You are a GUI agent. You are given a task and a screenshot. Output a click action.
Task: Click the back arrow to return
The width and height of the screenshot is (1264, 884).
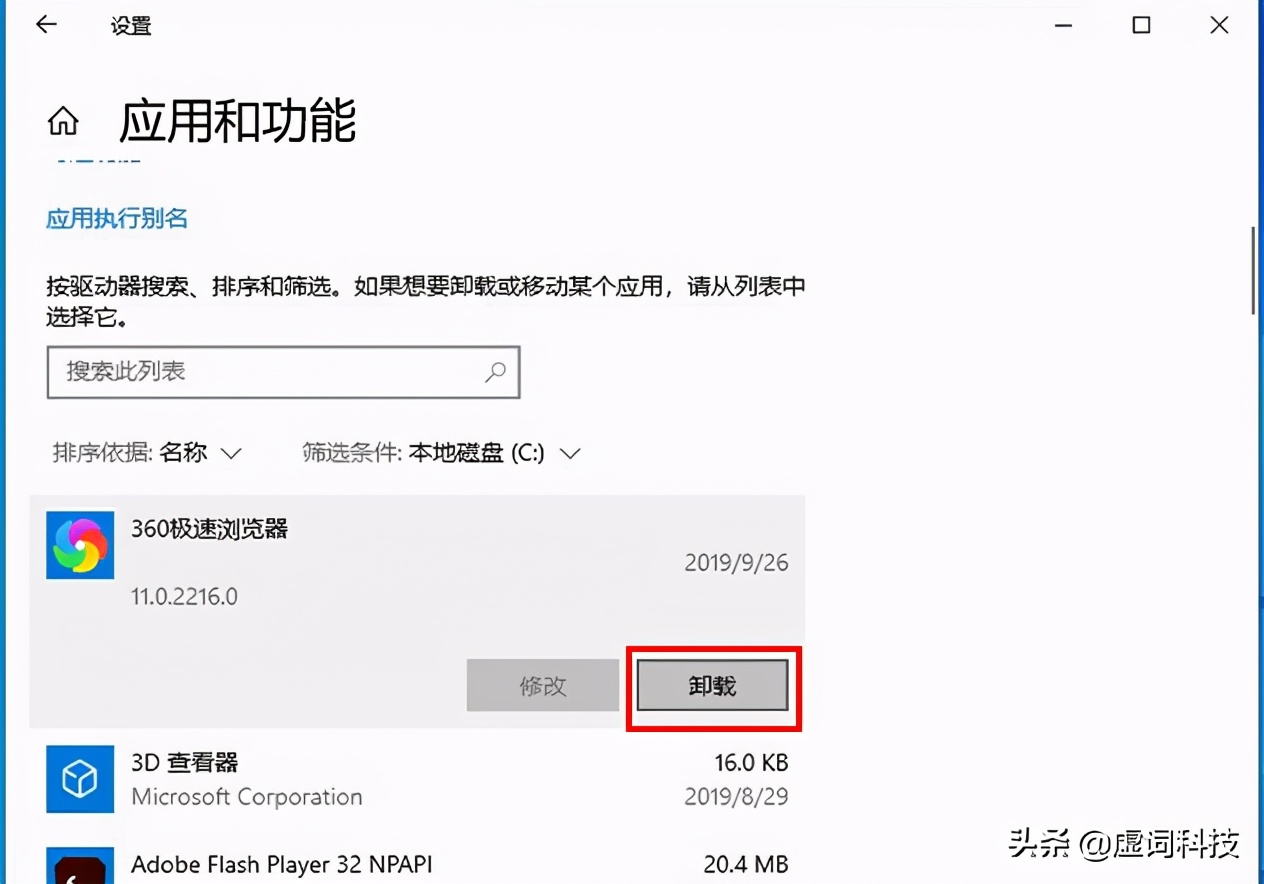(46, 24)
